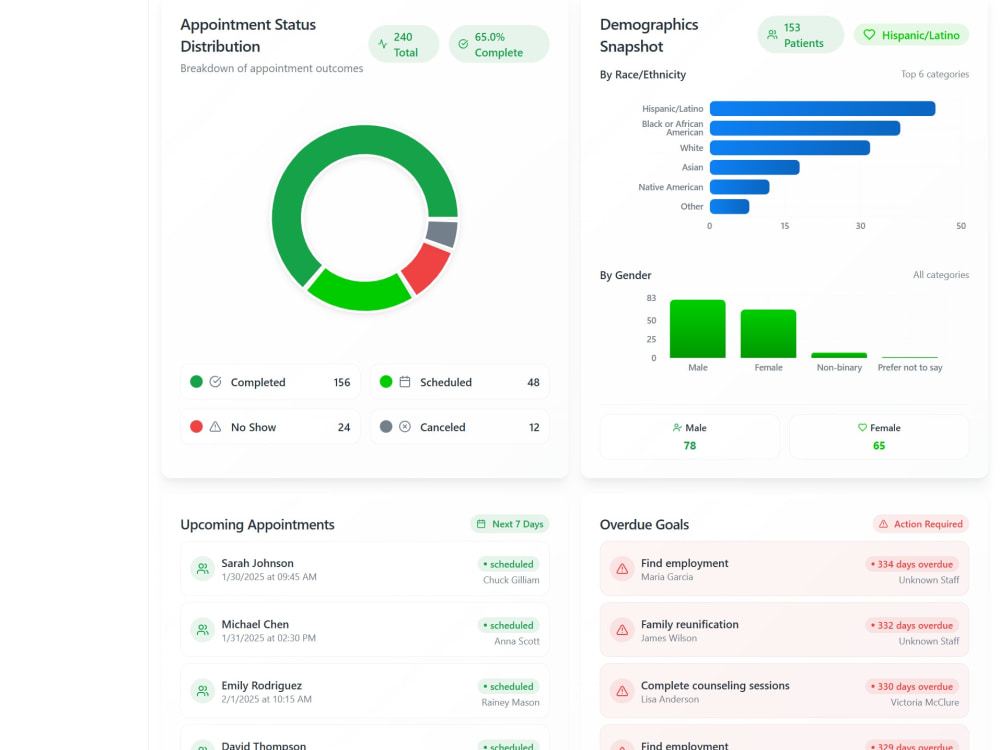Viewport: 1000px width, 750px height.
Task: Select the Completed 156 legend card
Action: [270, 381]
